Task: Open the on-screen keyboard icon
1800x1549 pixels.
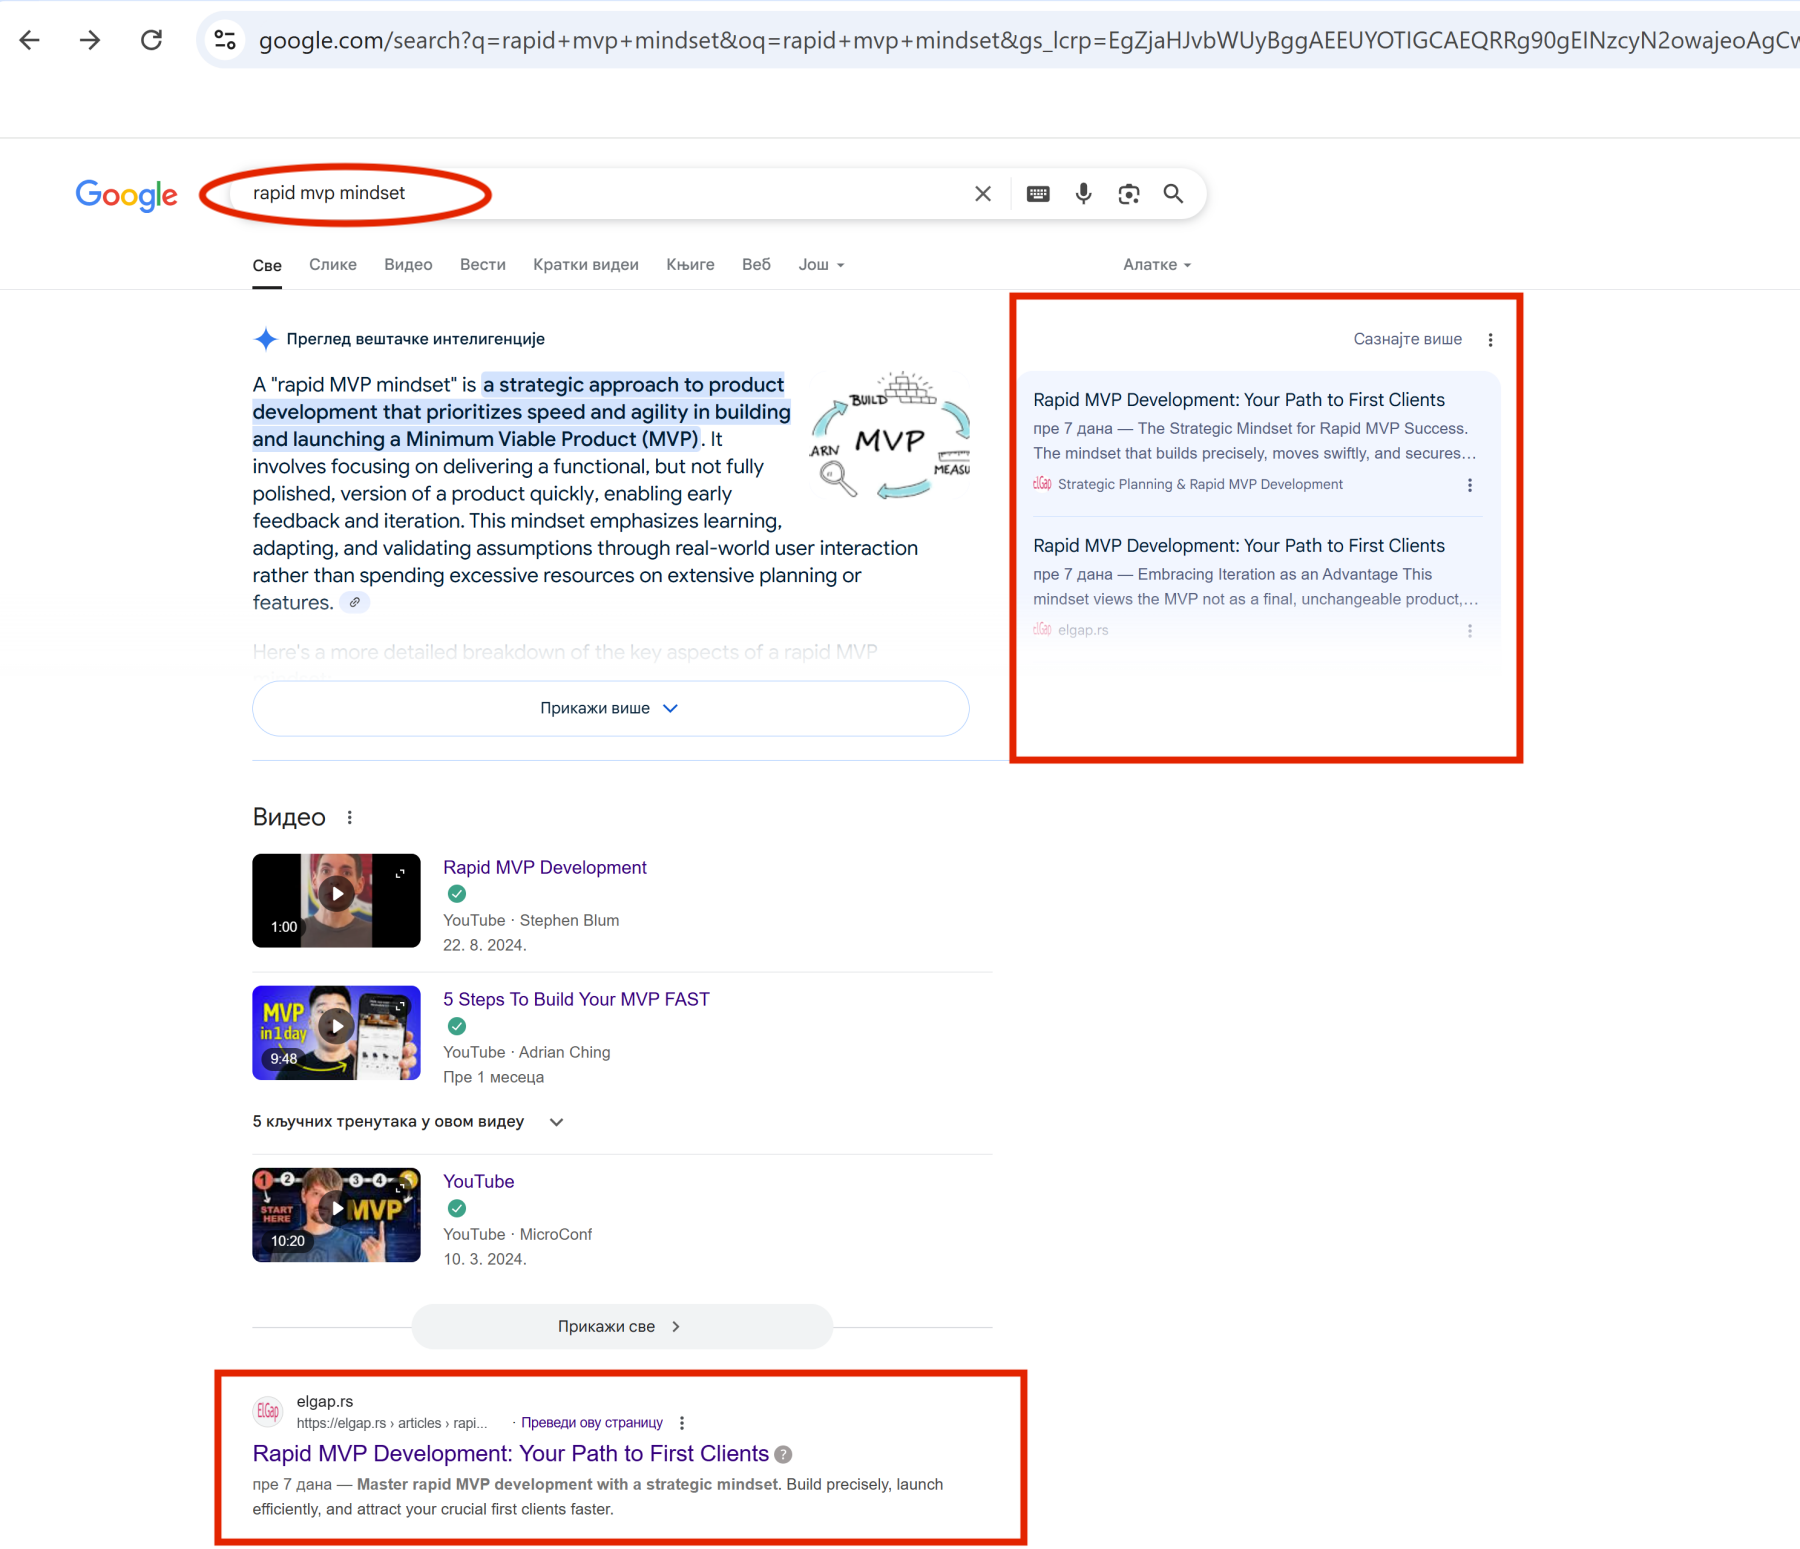Action: coord(1037,194)
